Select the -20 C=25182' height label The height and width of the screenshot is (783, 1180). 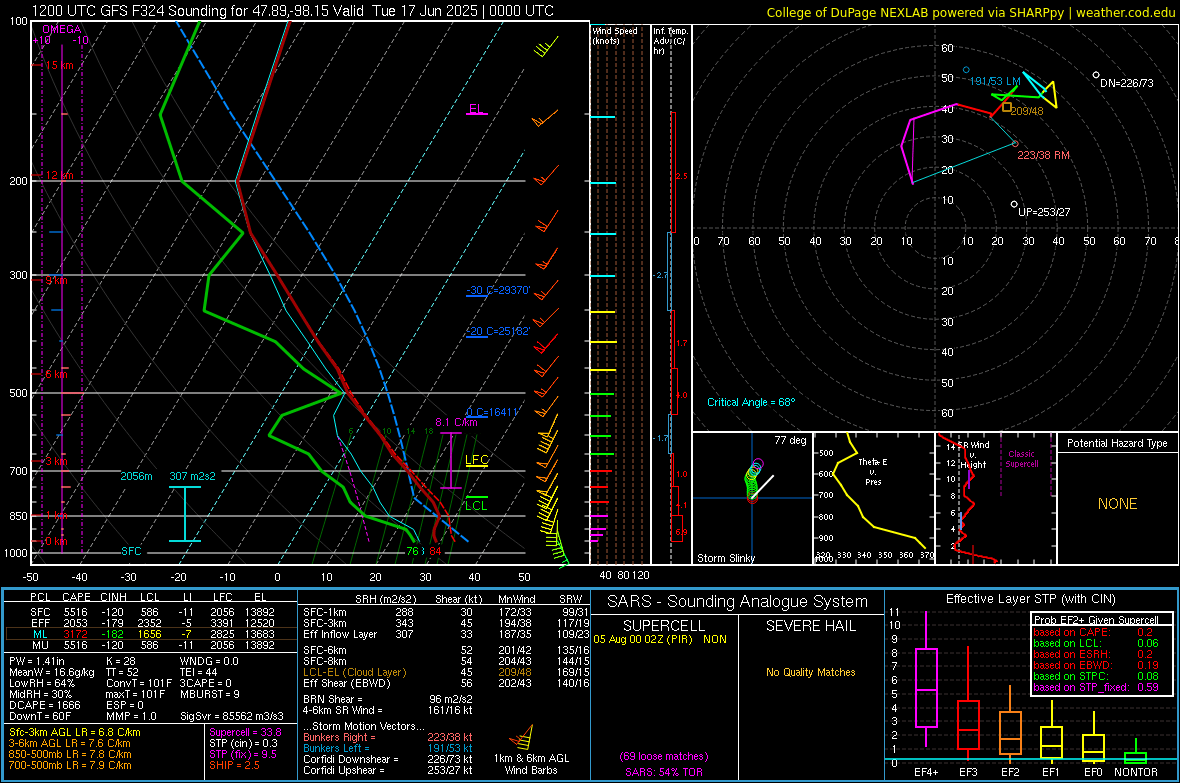click(x=498, y=331)
